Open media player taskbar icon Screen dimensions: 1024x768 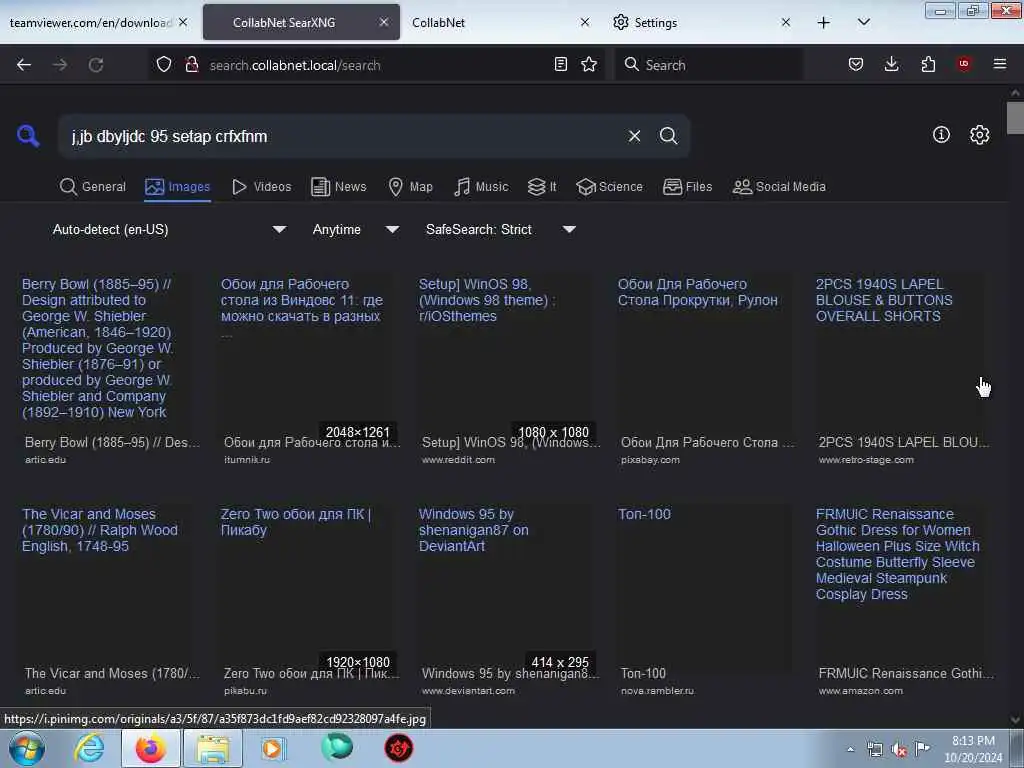pyautogui.click(x=273, y=748)
